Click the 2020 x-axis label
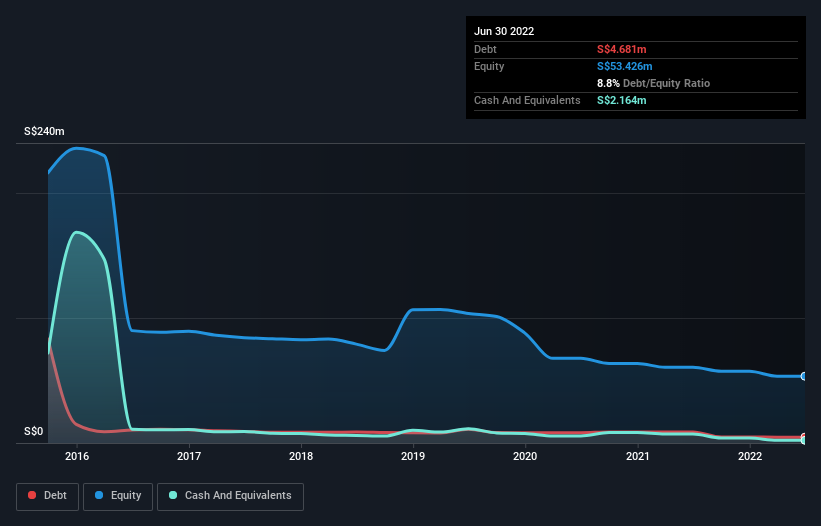Image resolution: width=821 pixels, height=526 pixels. pyautogui.click(x=525, y=456)
